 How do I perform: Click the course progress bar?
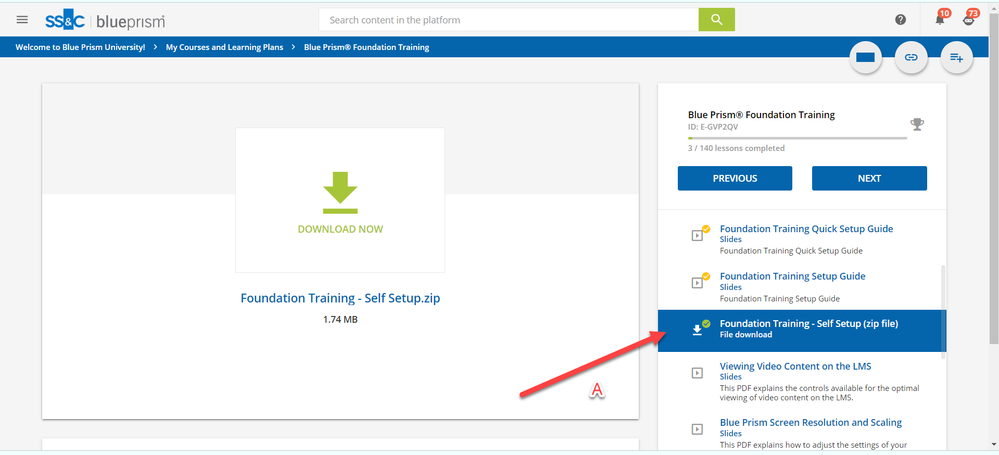tap(797, 138)
